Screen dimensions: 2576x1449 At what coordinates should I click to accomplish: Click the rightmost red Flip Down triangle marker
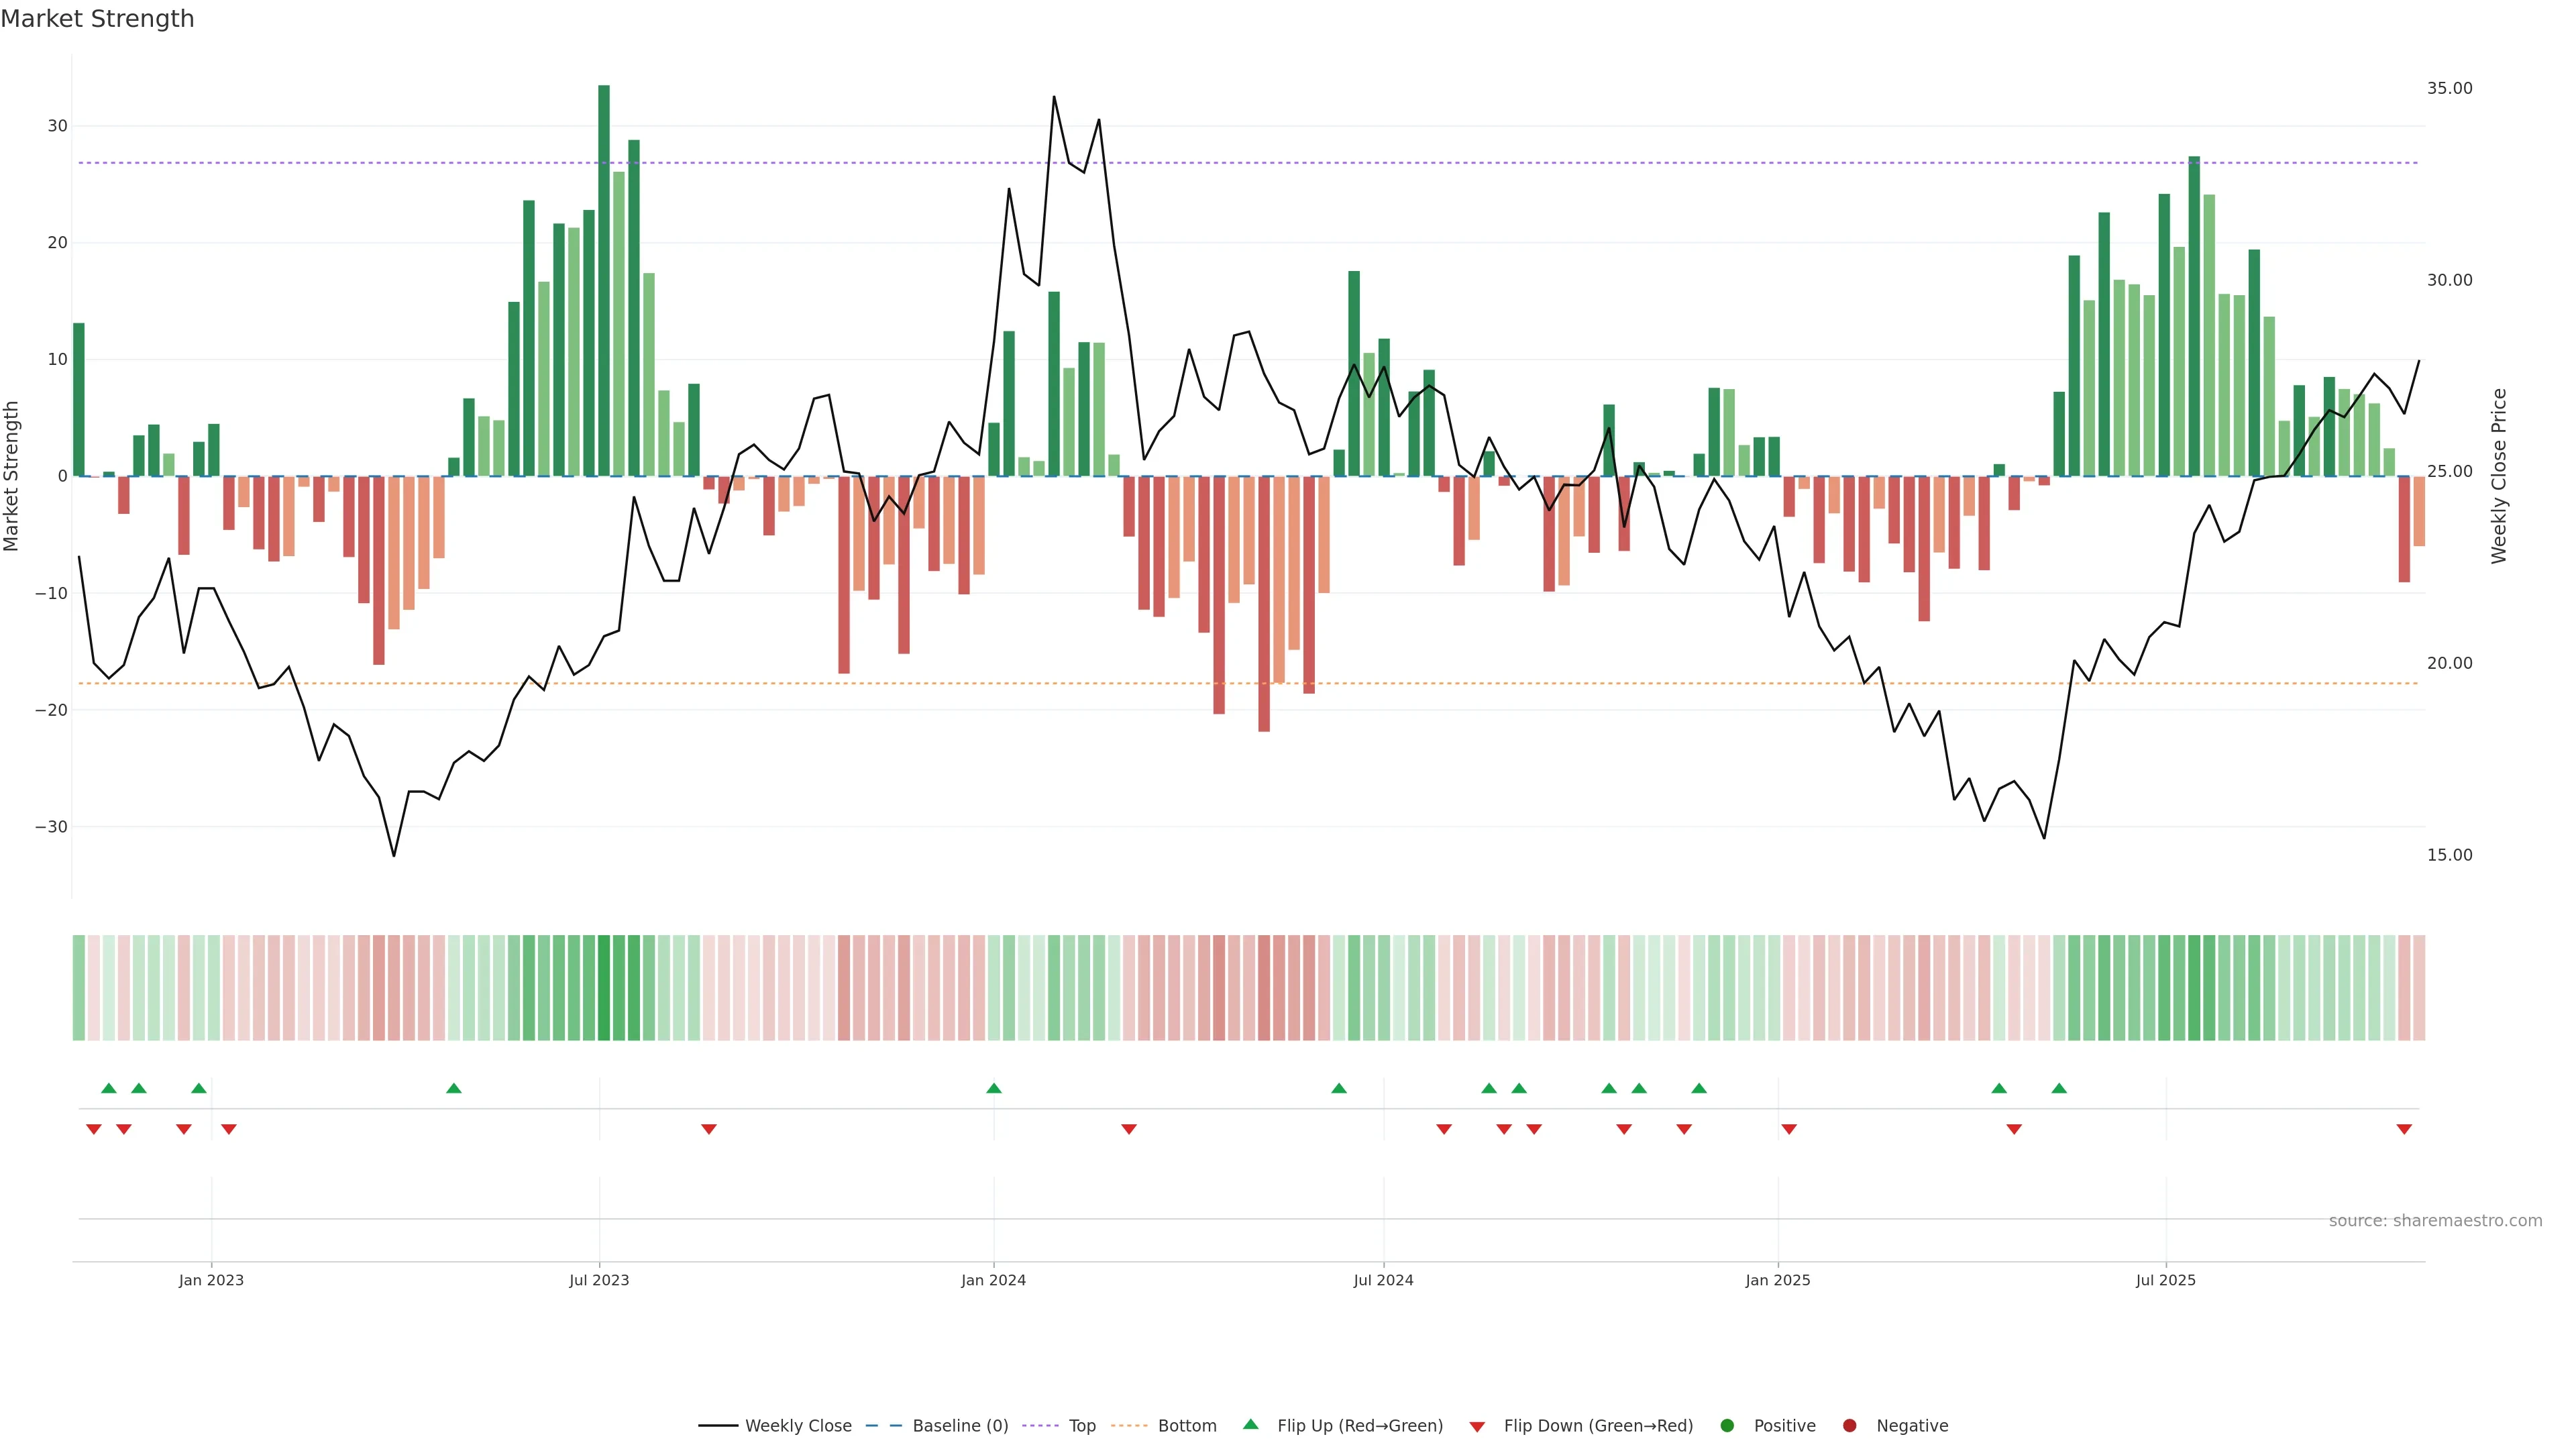click(2404, 1129)
